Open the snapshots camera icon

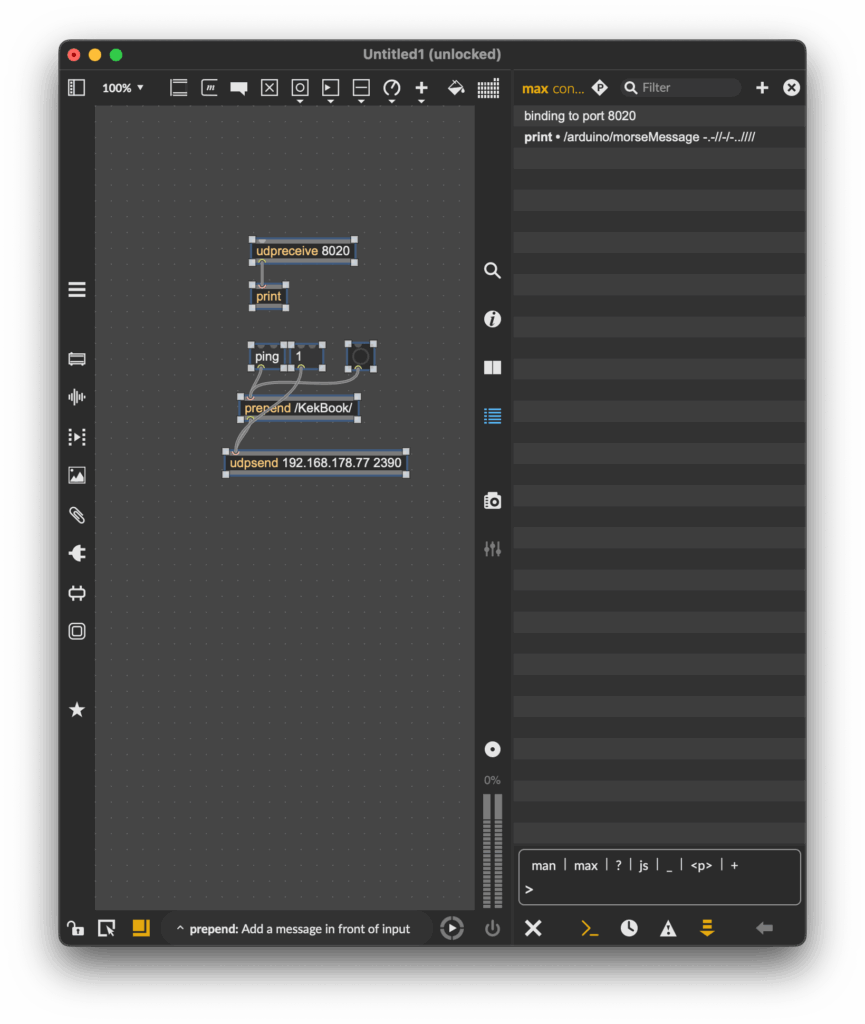[x=492, y=501]
